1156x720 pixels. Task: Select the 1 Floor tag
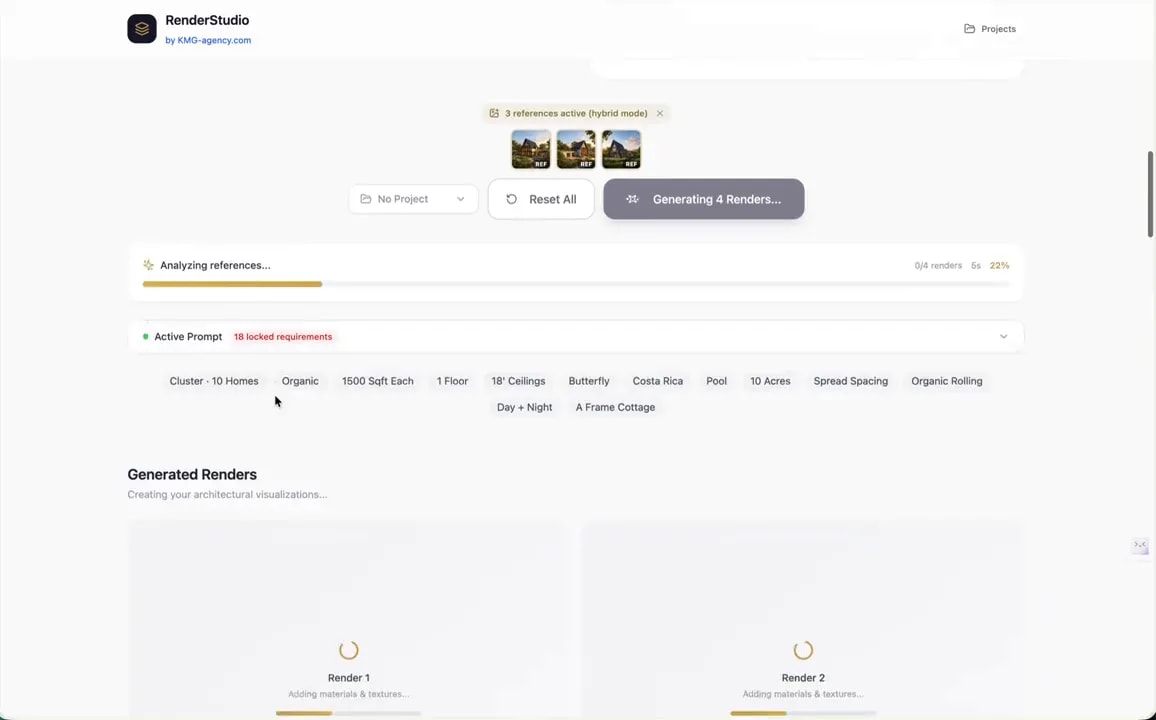click(452, 381)
